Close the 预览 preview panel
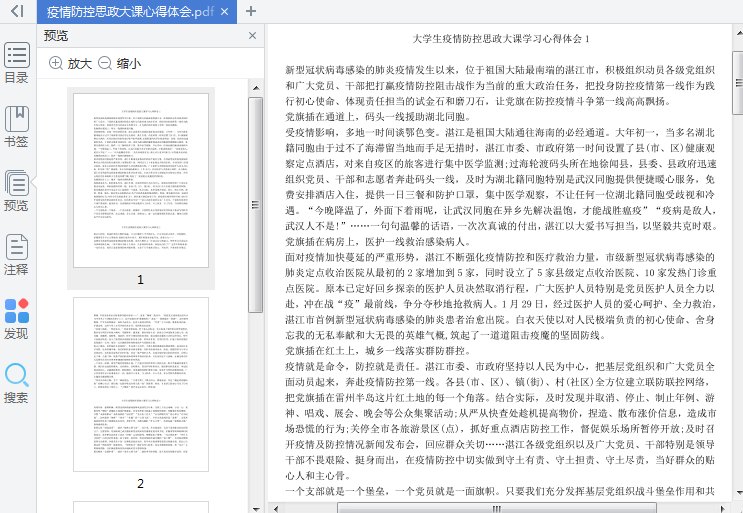743x513 pixels. (253, 36)
